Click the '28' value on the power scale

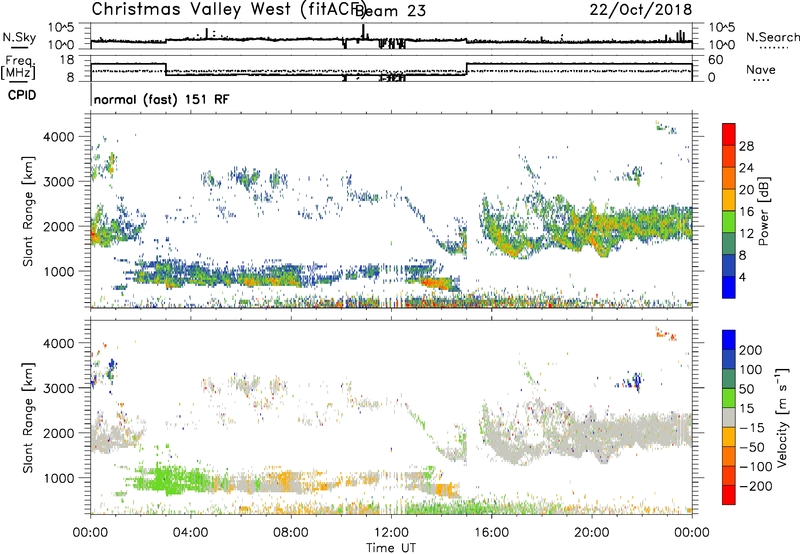tap(746, 146)
